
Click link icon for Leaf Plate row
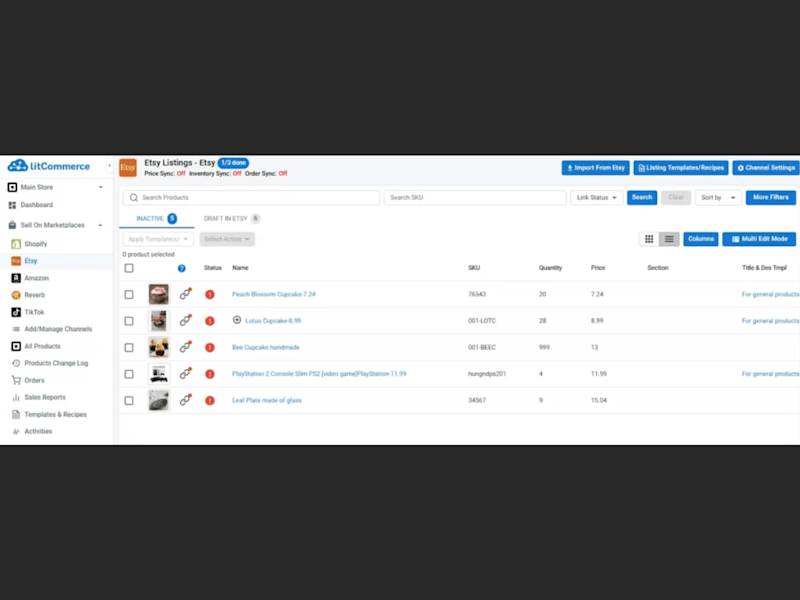185,400
